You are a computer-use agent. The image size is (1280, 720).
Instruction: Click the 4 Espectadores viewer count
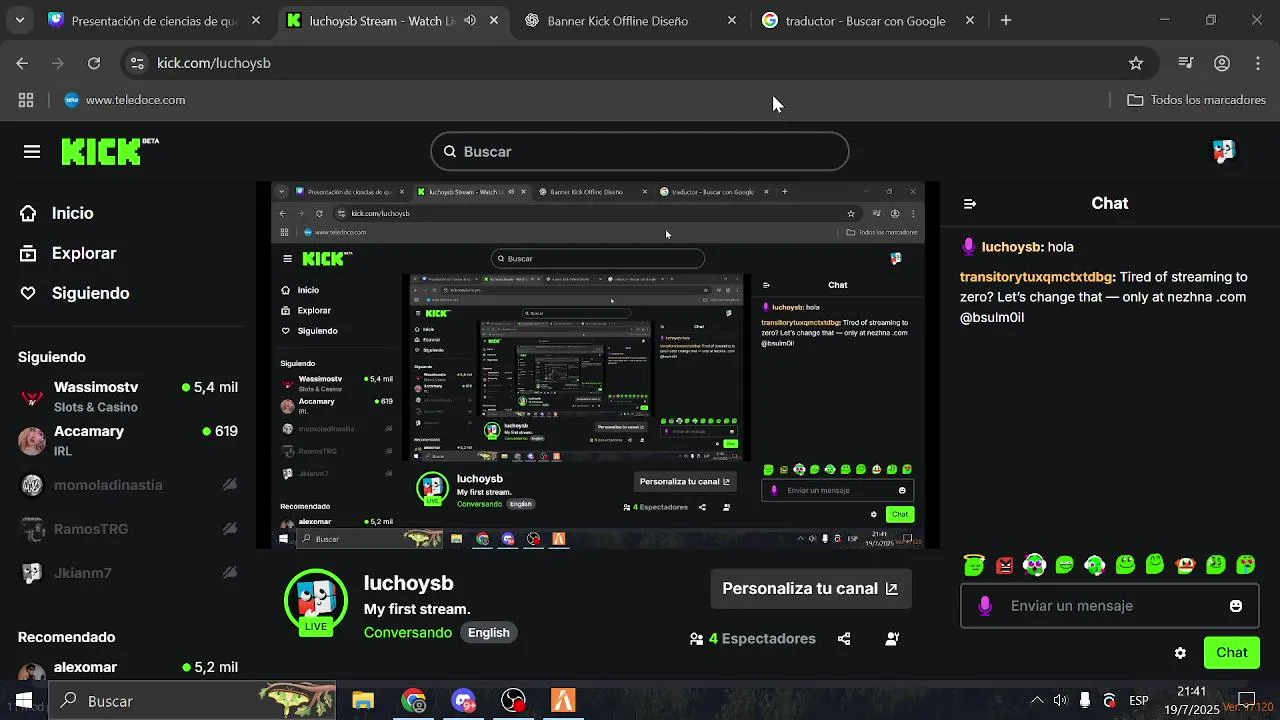(x=752, y=639)
